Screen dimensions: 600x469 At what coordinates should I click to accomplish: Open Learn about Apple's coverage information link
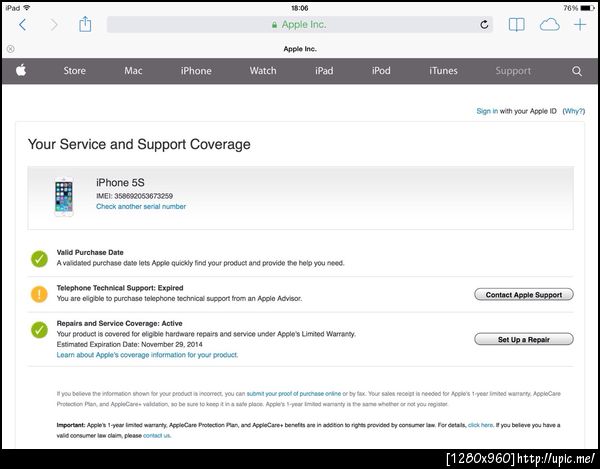[147, 355]
